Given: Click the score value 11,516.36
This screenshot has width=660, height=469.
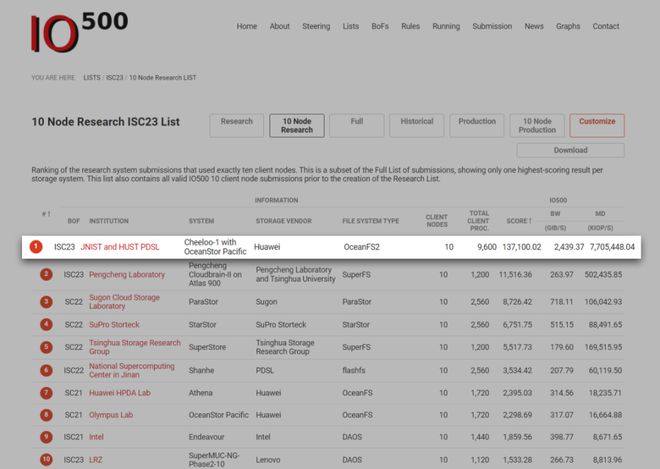Looking at the screenshot, I should [x=515, y=274].
